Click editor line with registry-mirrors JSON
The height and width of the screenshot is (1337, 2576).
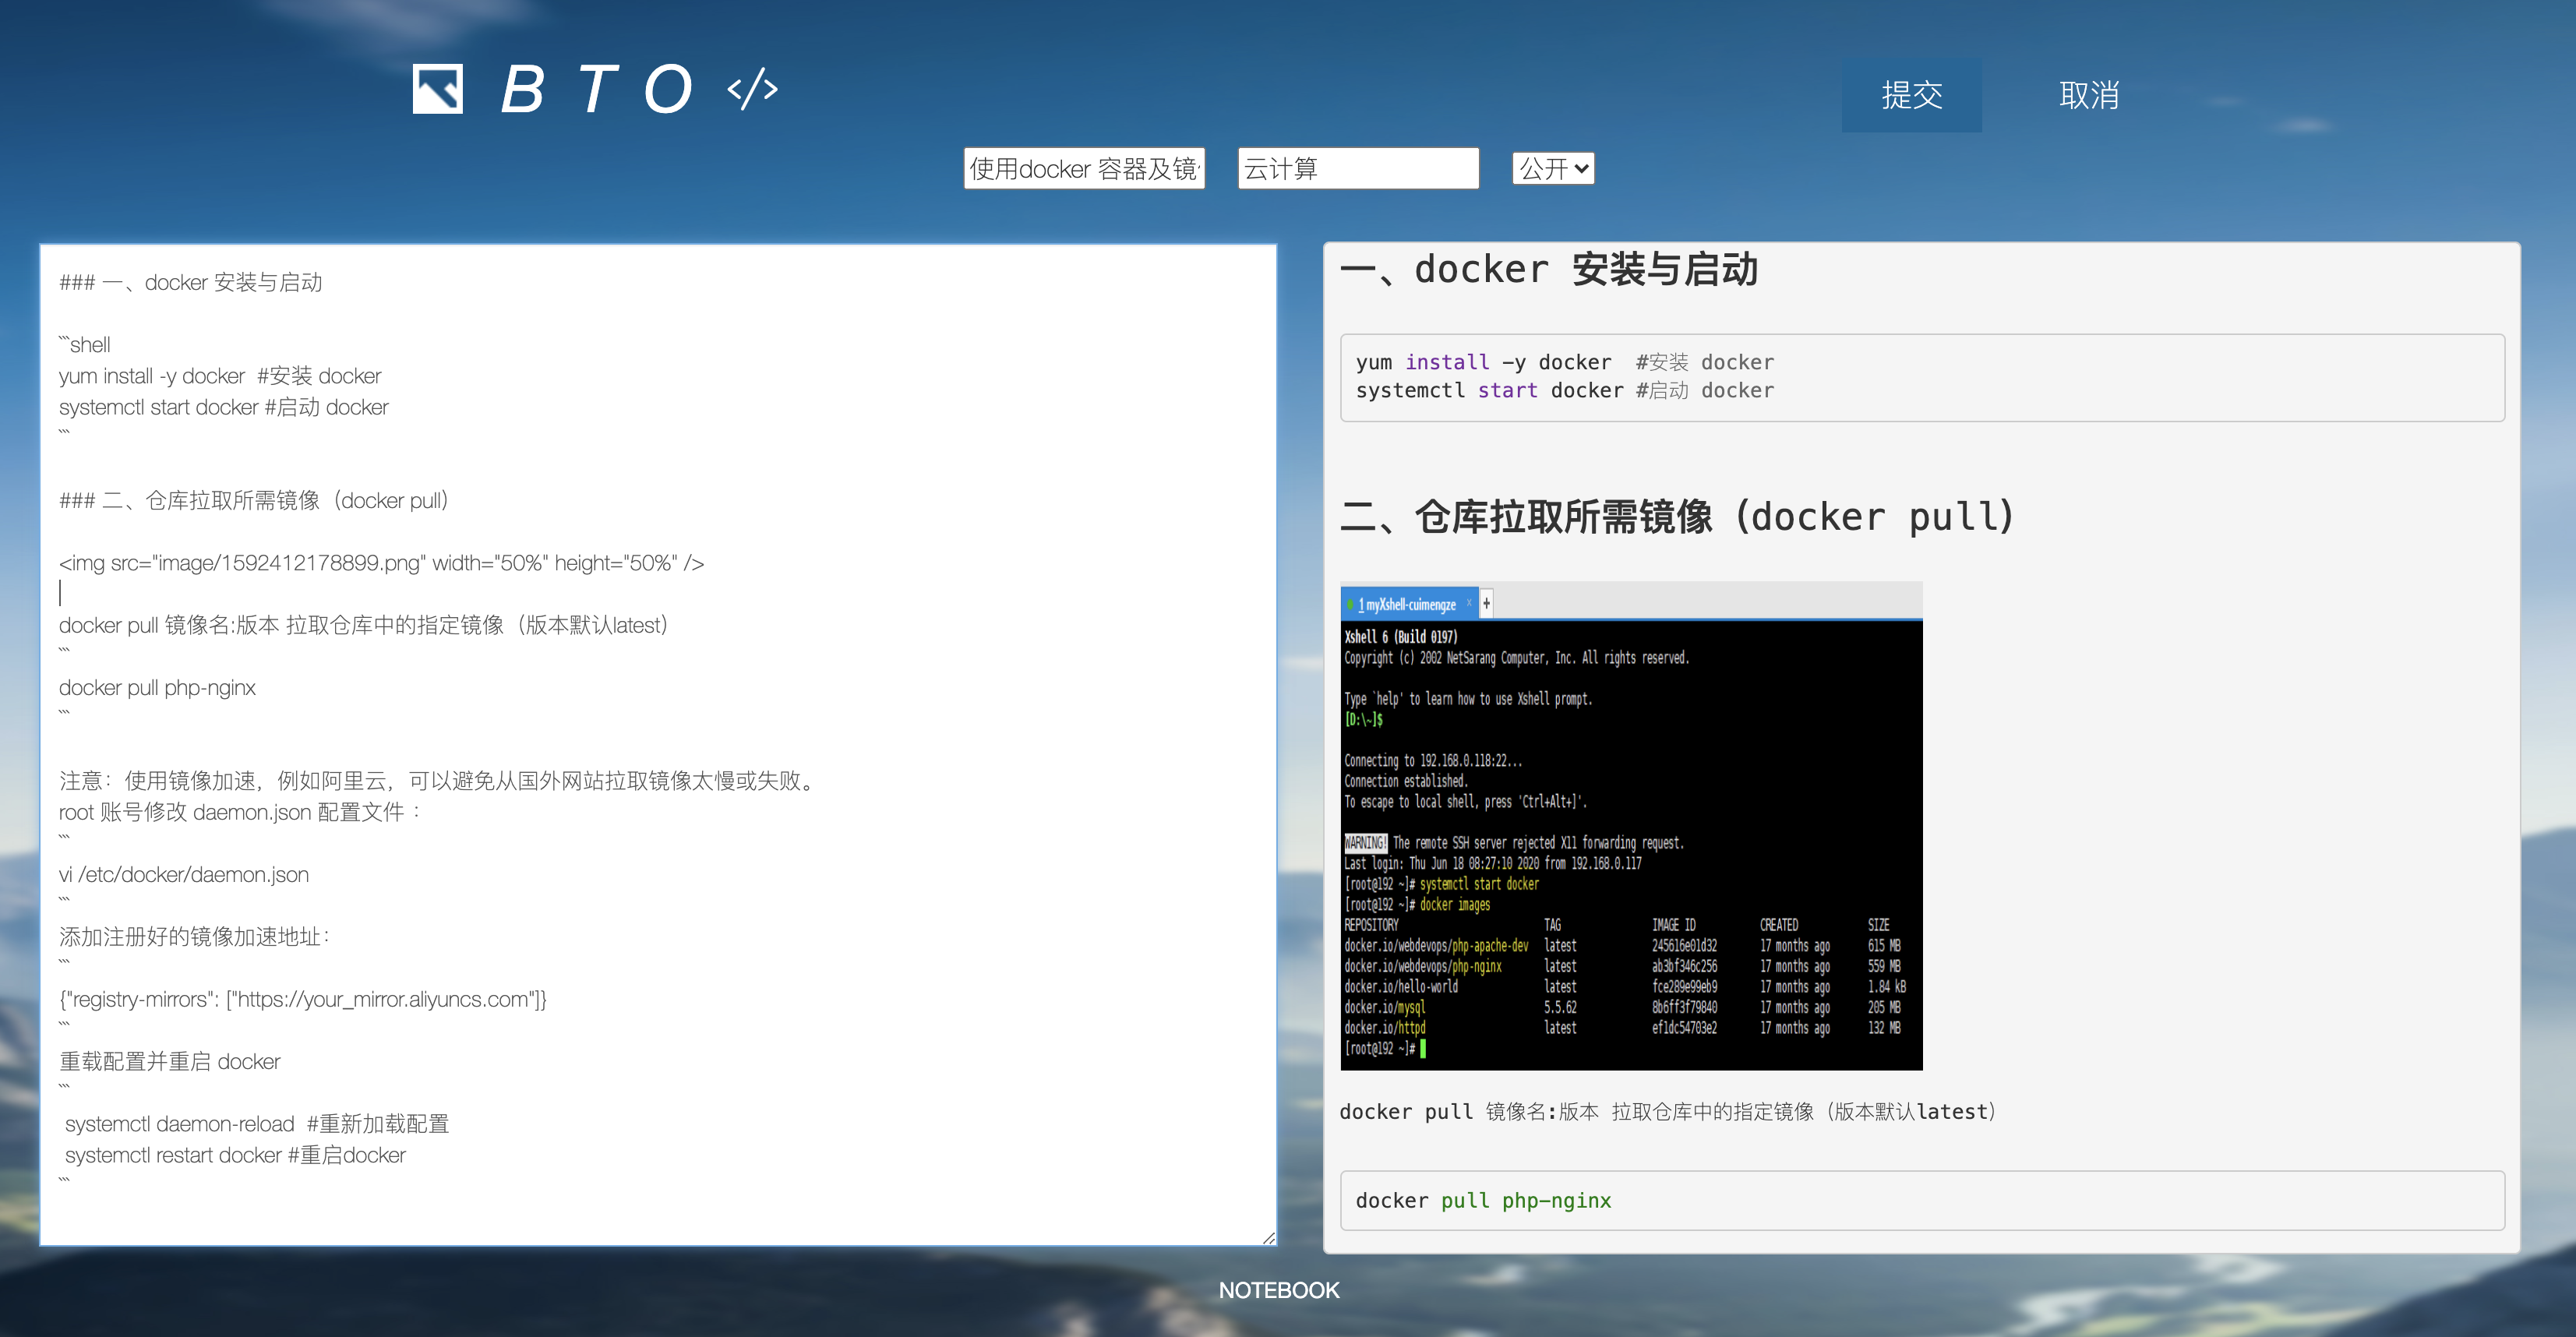pyautogui.click(x=303, y=1000)
